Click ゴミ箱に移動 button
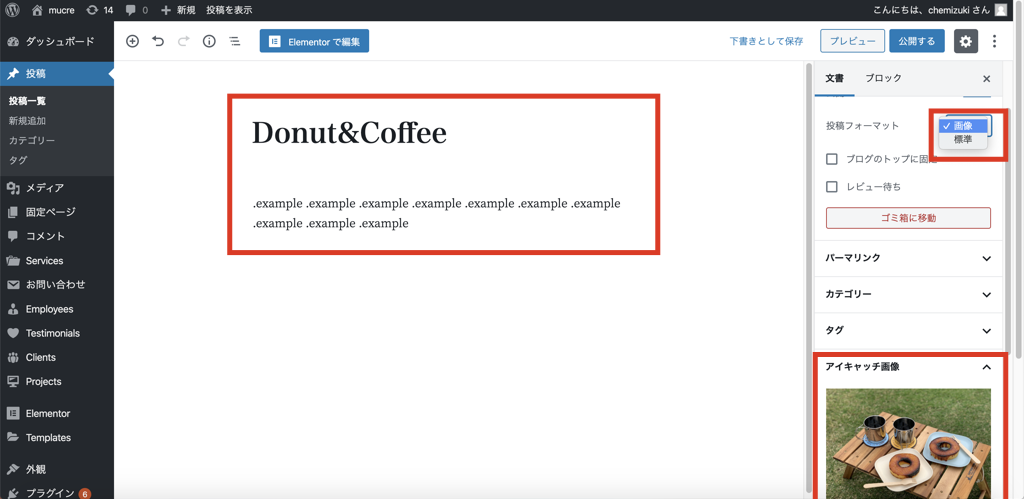The height and width of the screenshot is (499, 1024). tap(908, 218)
